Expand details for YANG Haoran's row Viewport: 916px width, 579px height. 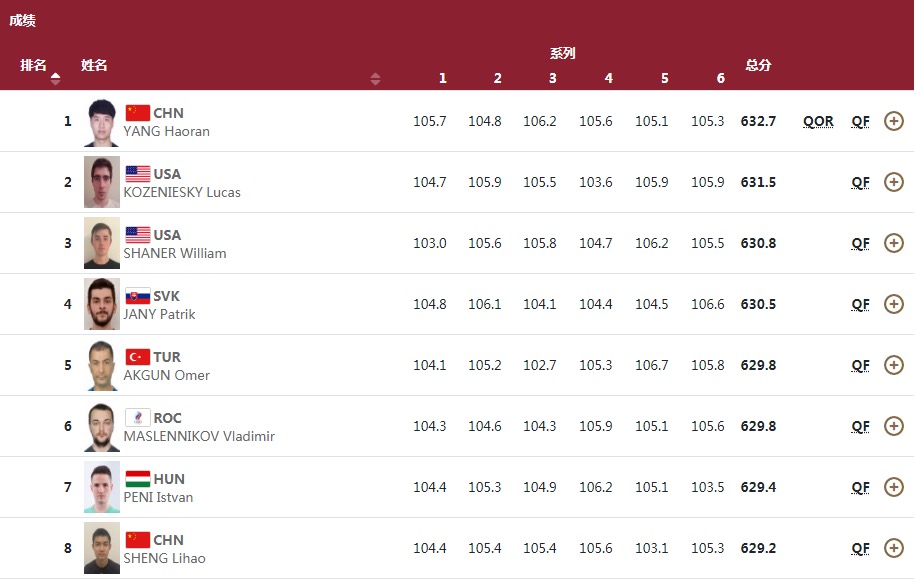click(894, 121)
